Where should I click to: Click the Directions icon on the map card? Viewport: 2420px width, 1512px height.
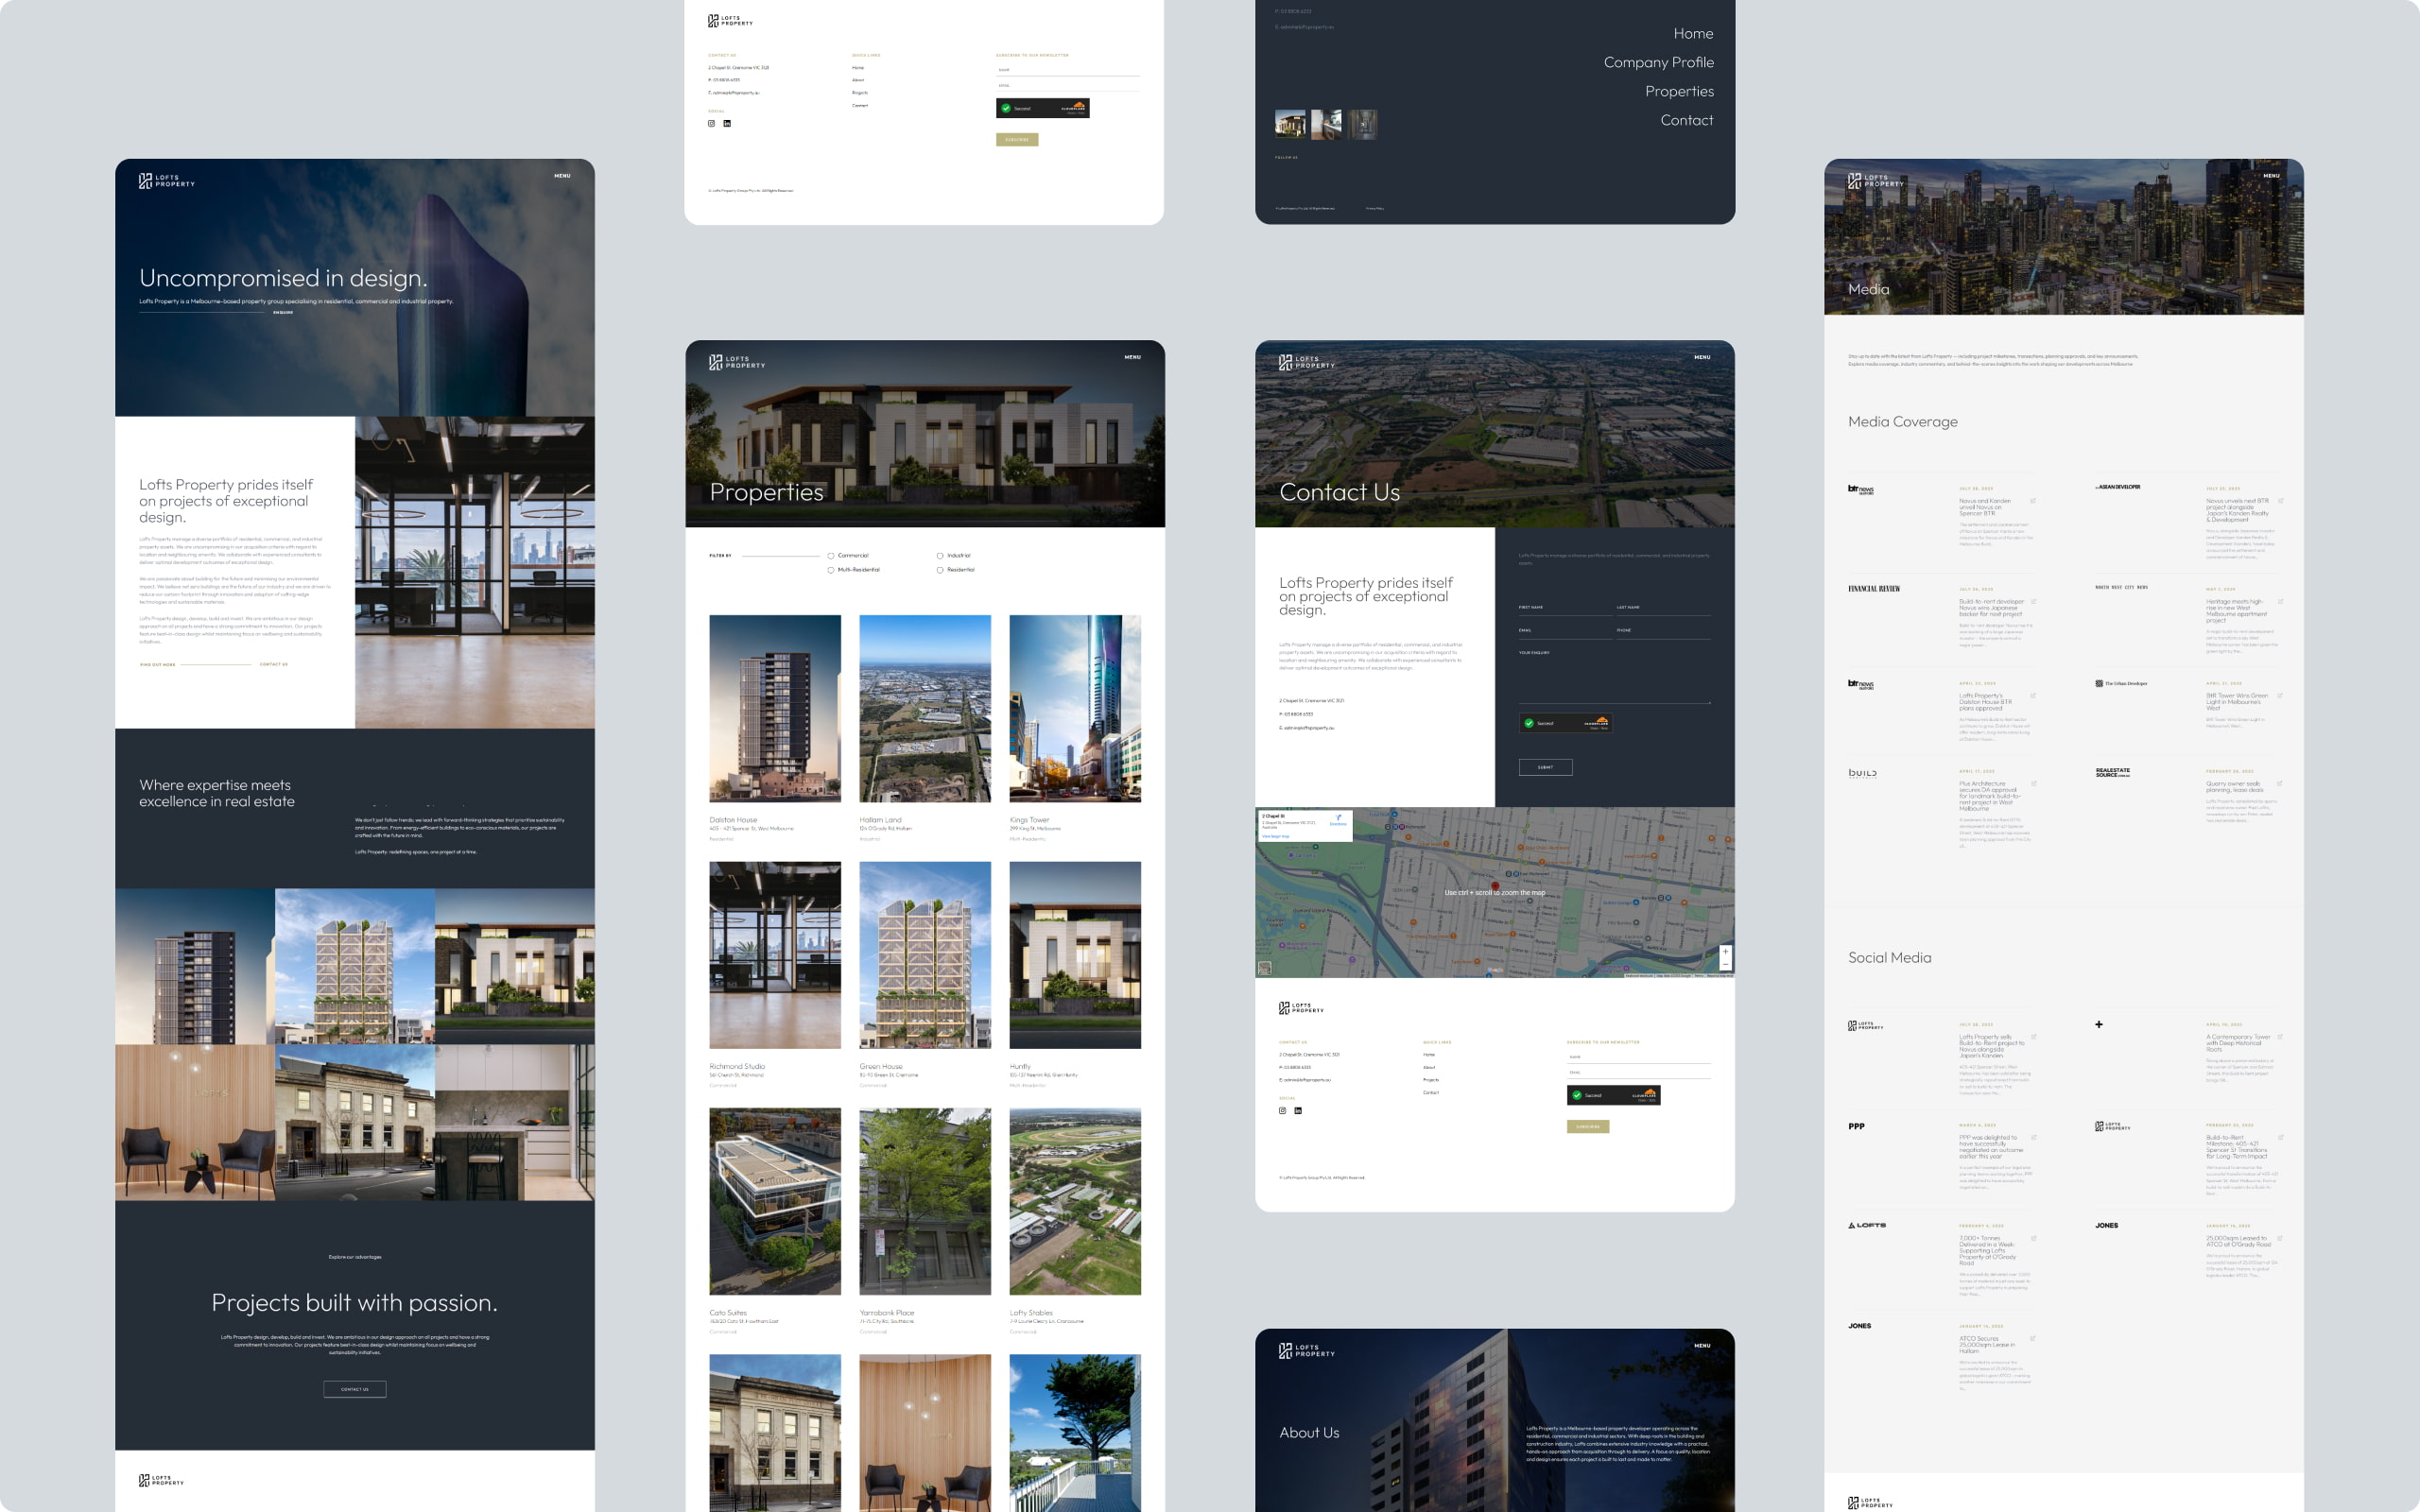click(x=1338, y=819)
